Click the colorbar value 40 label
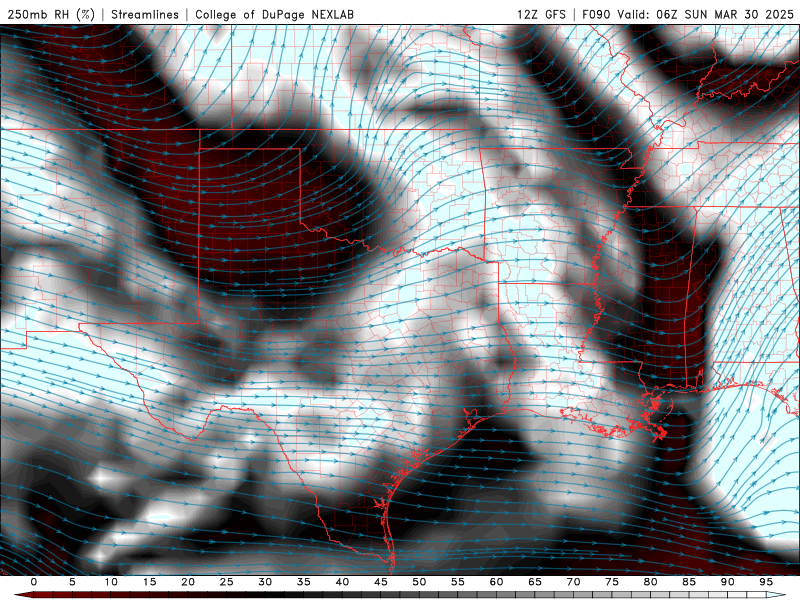Screen dimensions: 800x600 point(342,582)
